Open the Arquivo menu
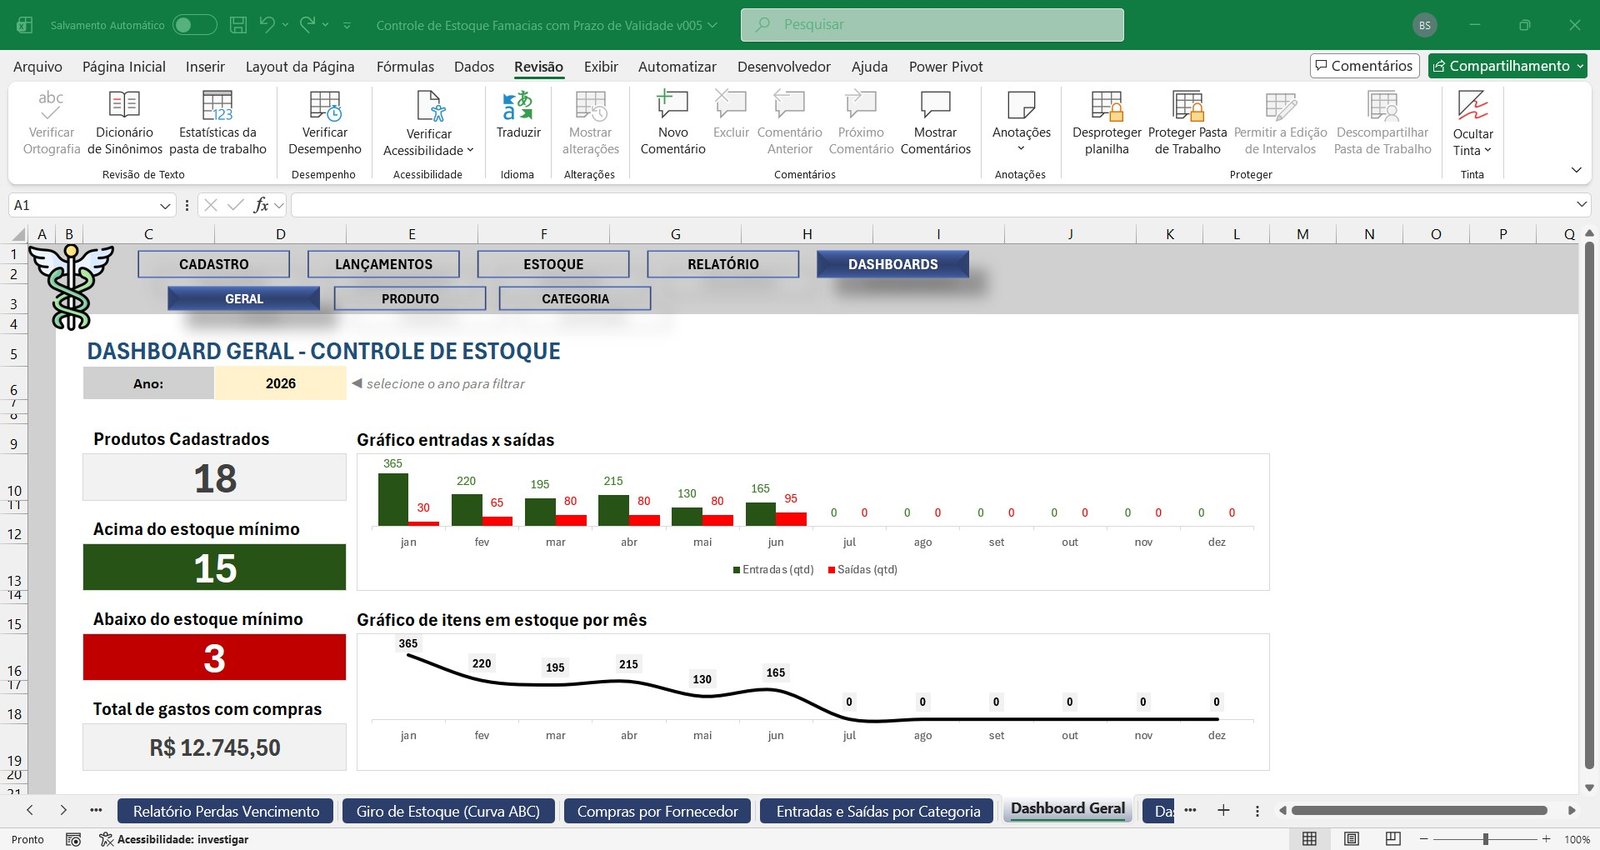Viewport: 1600px width, 850px height. pos(38,66)
